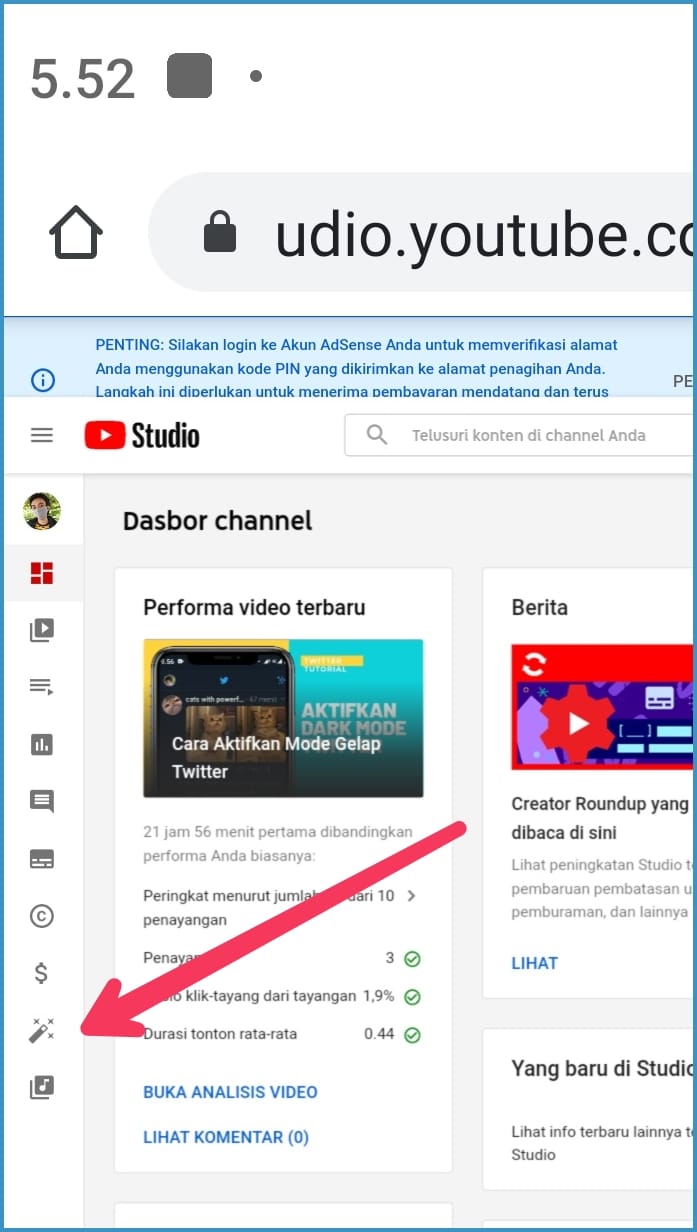The height and width of the screenshot is (1232, 697).
Task: Click LIHAT KOMENTAR (0) link
Action: [226, 1137]
